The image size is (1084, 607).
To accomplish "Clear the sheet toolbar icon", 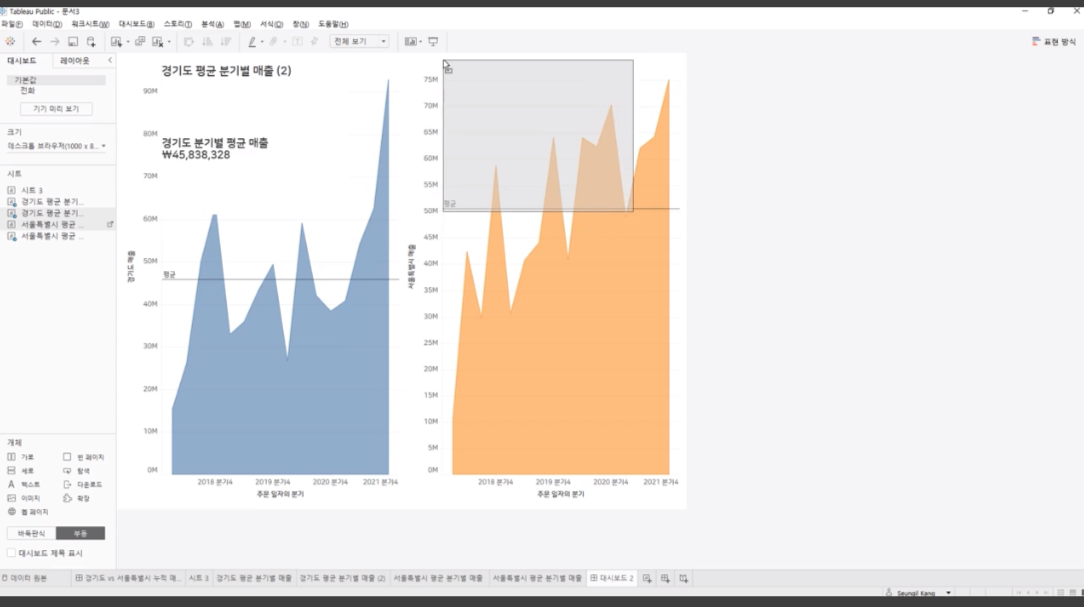I will pos(158,41).
